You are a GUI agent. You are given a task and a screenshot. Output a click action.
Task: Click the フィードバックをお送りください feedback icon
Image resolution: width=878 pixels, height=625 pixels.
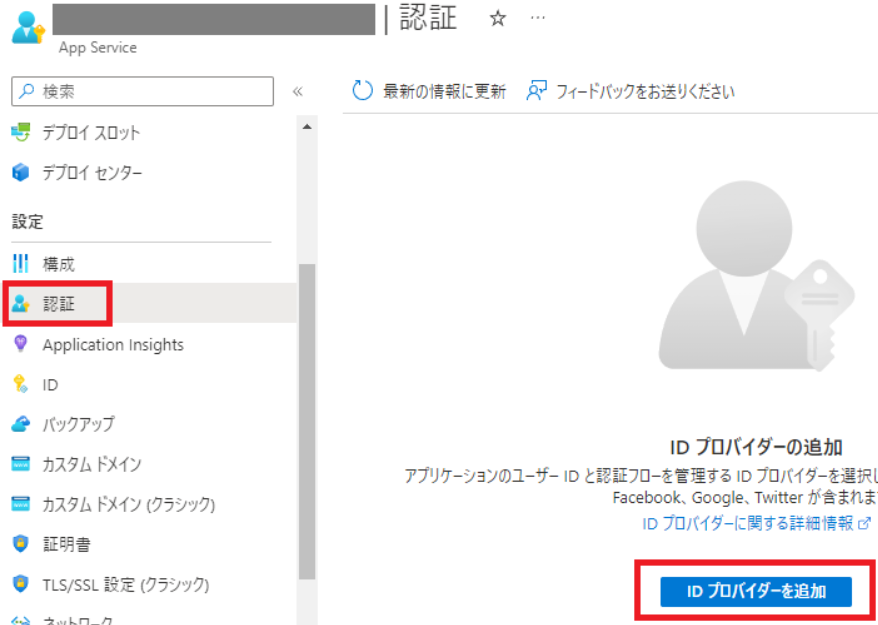coord(537,91)
